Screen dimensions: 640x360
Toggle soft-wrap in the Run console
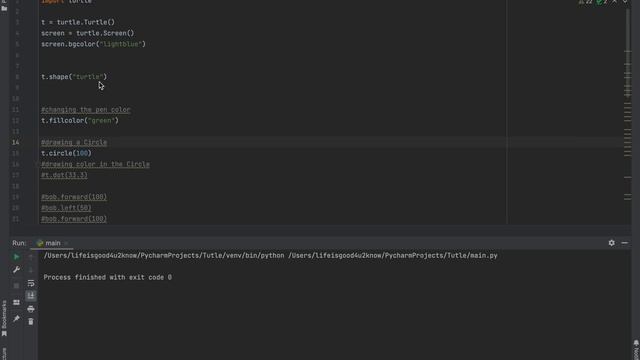click(31, 283)
